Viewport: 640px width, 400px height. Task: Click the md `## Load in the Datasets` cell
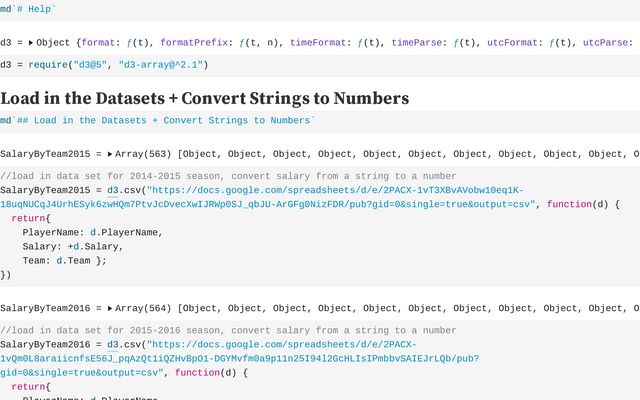(x=160, y=120)
